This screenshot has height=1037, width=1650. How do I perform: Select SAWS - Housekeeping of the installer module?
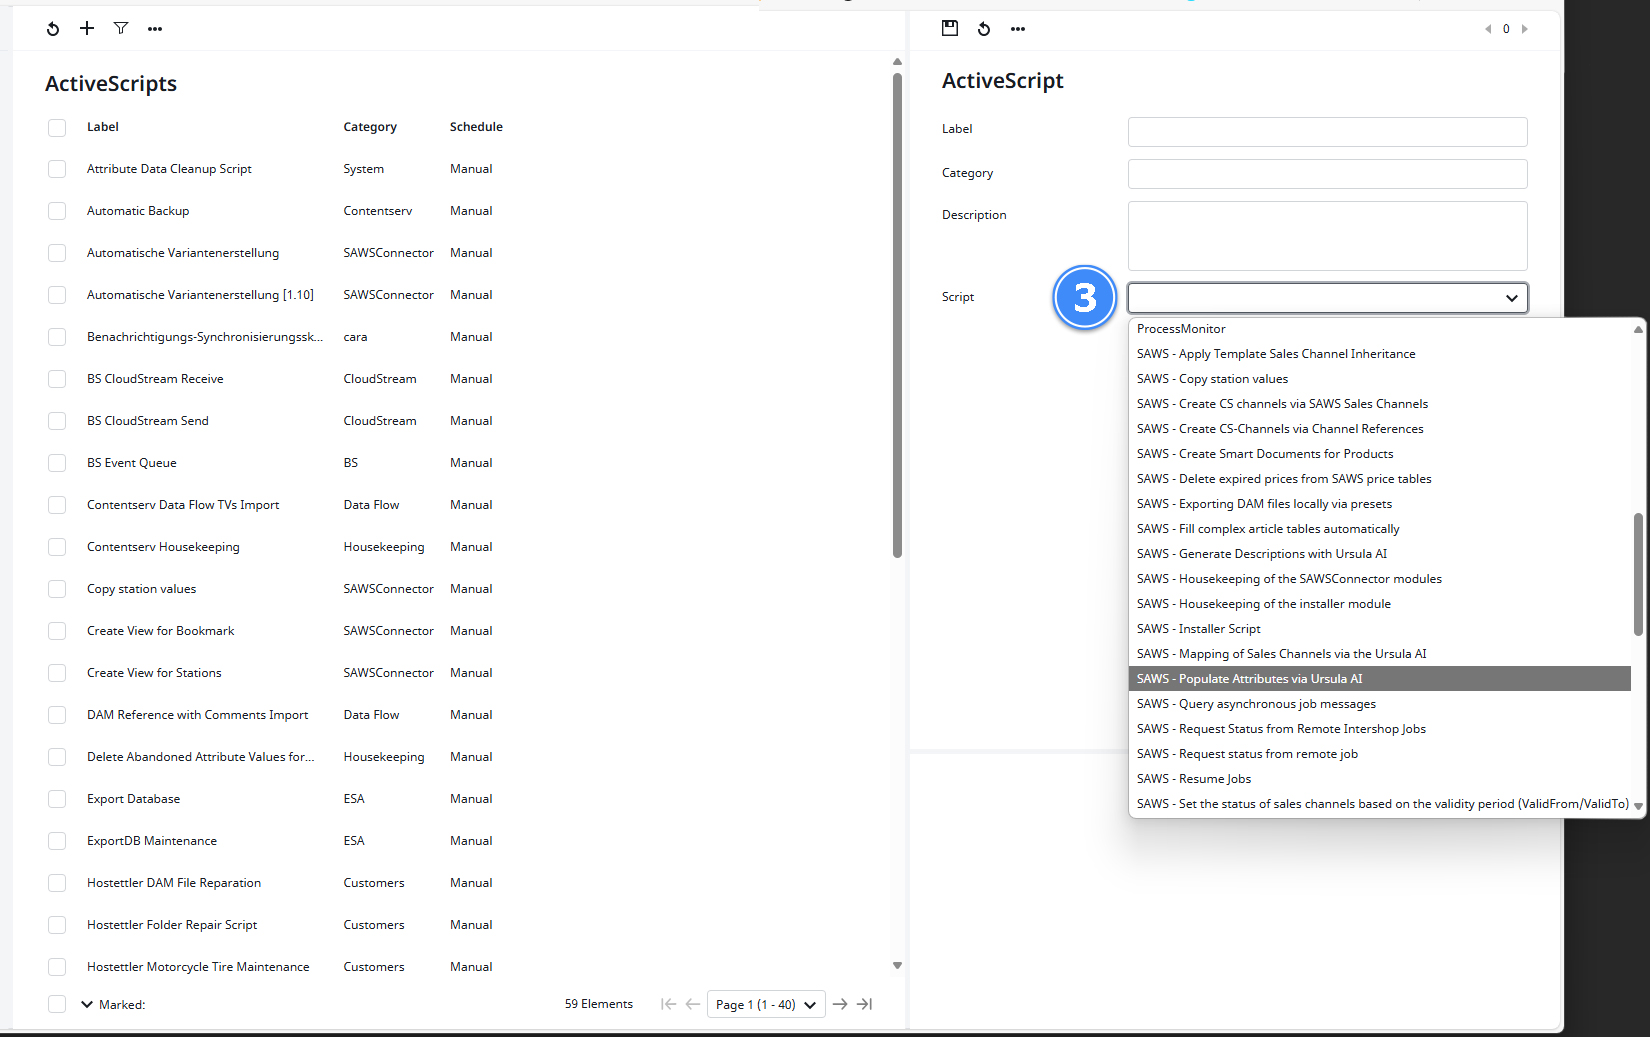tap(1379, 604)
